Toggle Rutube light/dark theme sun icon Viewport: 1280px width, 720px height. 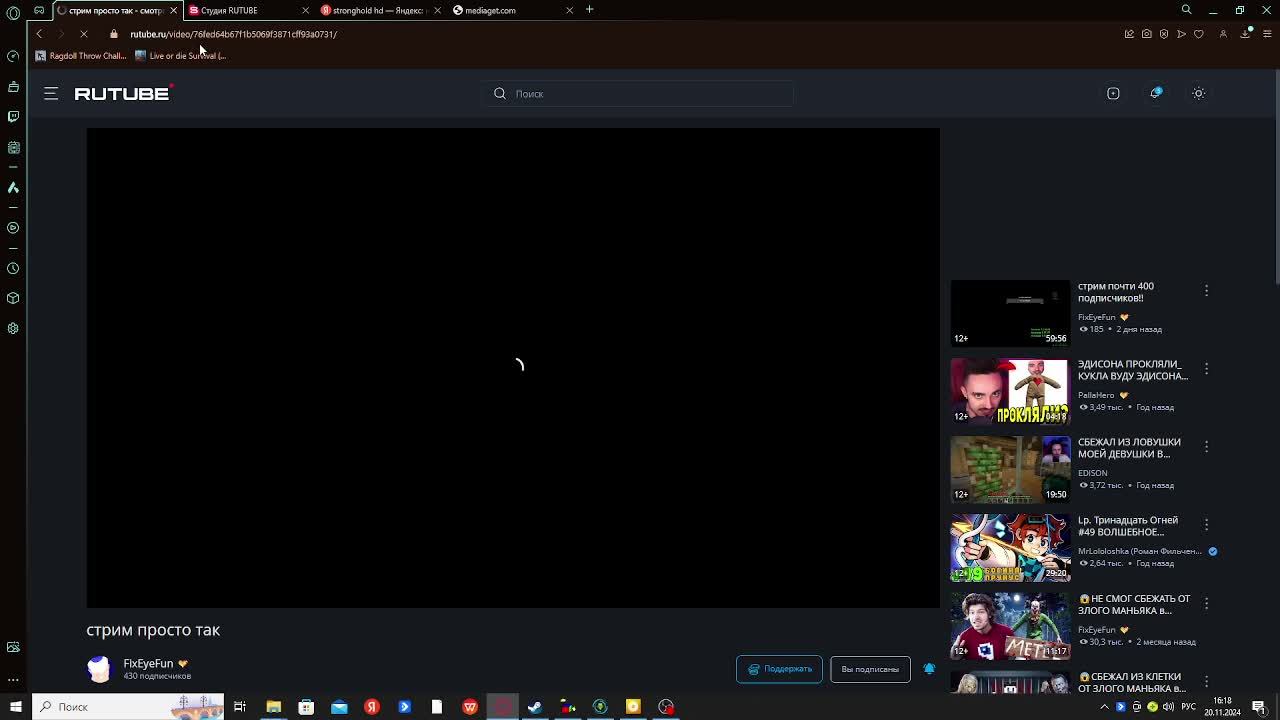(x=1199, y=93)
